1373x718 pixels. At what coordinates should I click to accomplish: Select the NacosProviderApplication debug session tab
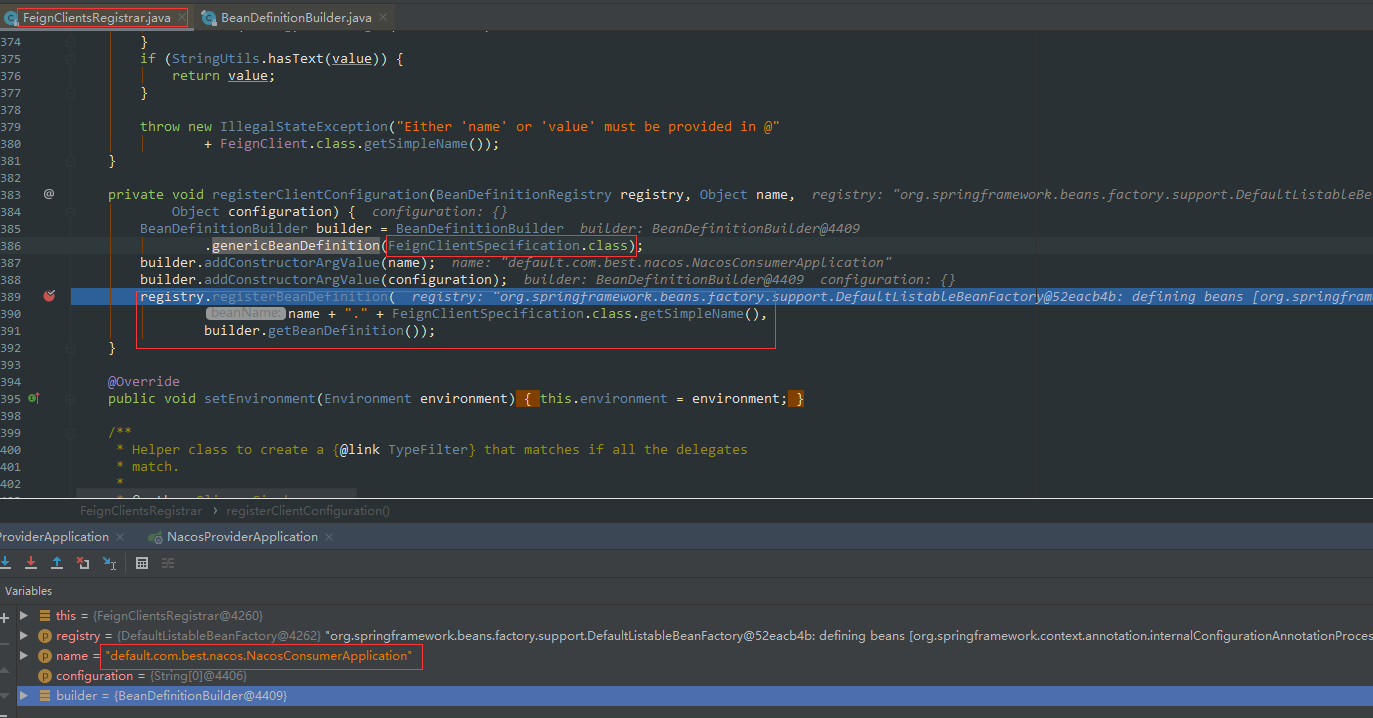click(242, 537)
